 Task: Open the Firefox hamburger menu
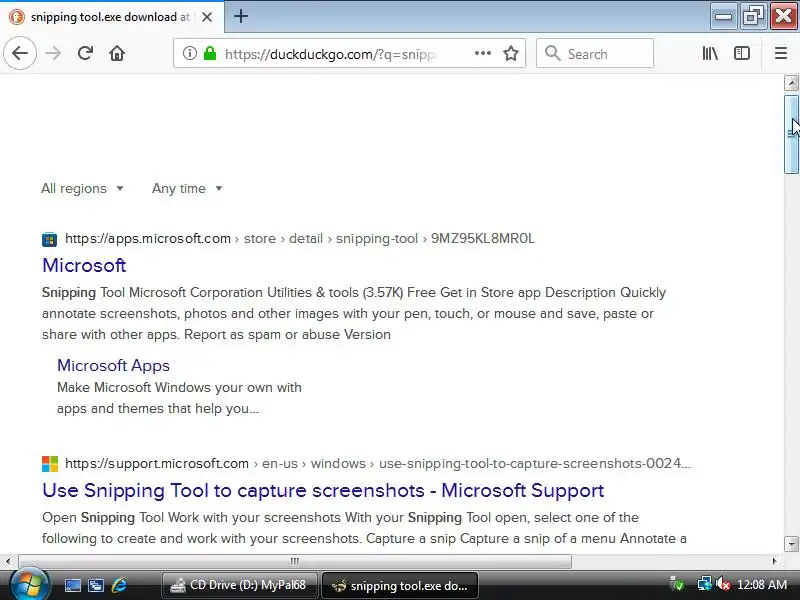pos(781,53)
